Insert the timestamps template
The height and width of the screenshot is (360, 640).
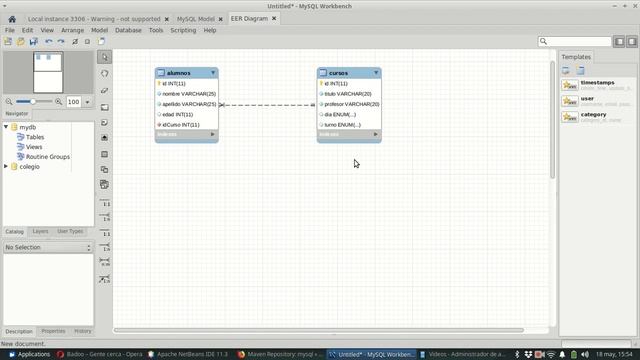click(x=596, y=85)
